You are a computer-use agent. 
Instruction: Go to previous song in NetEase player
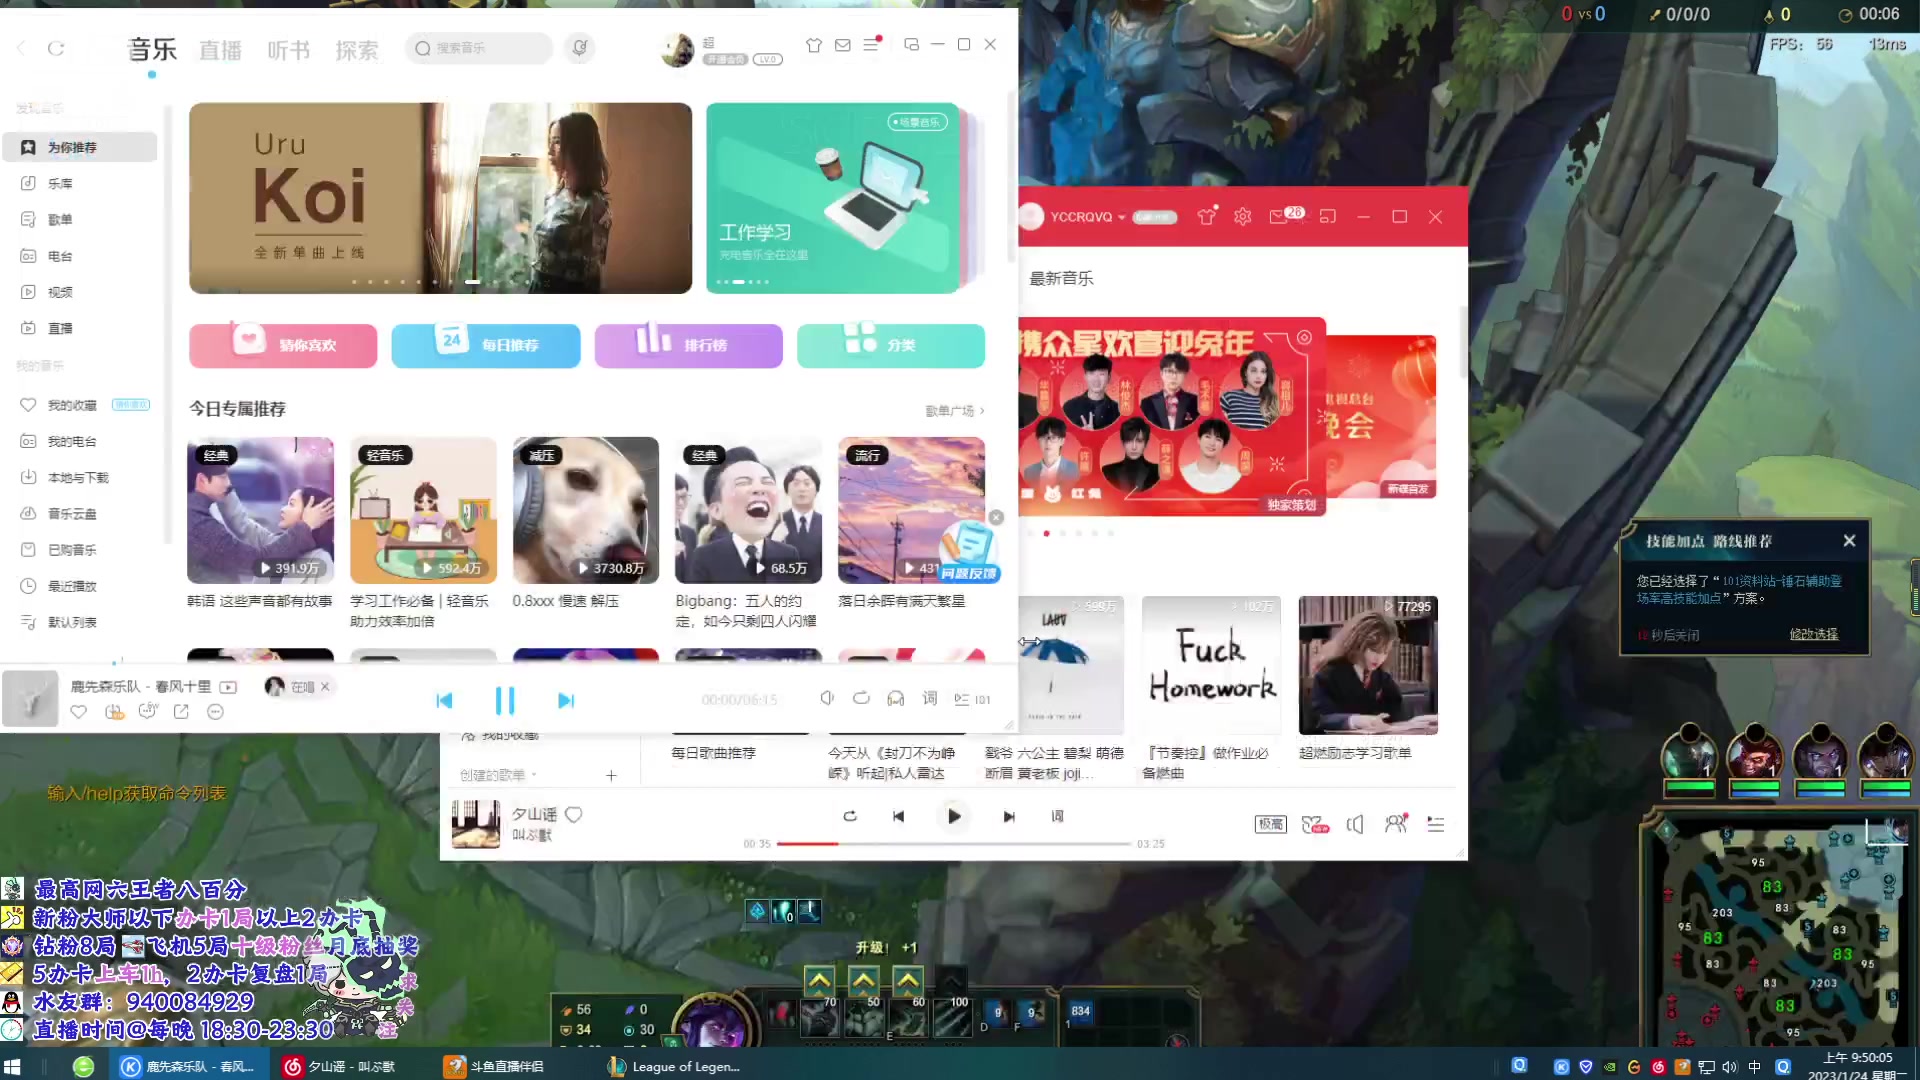898,816
